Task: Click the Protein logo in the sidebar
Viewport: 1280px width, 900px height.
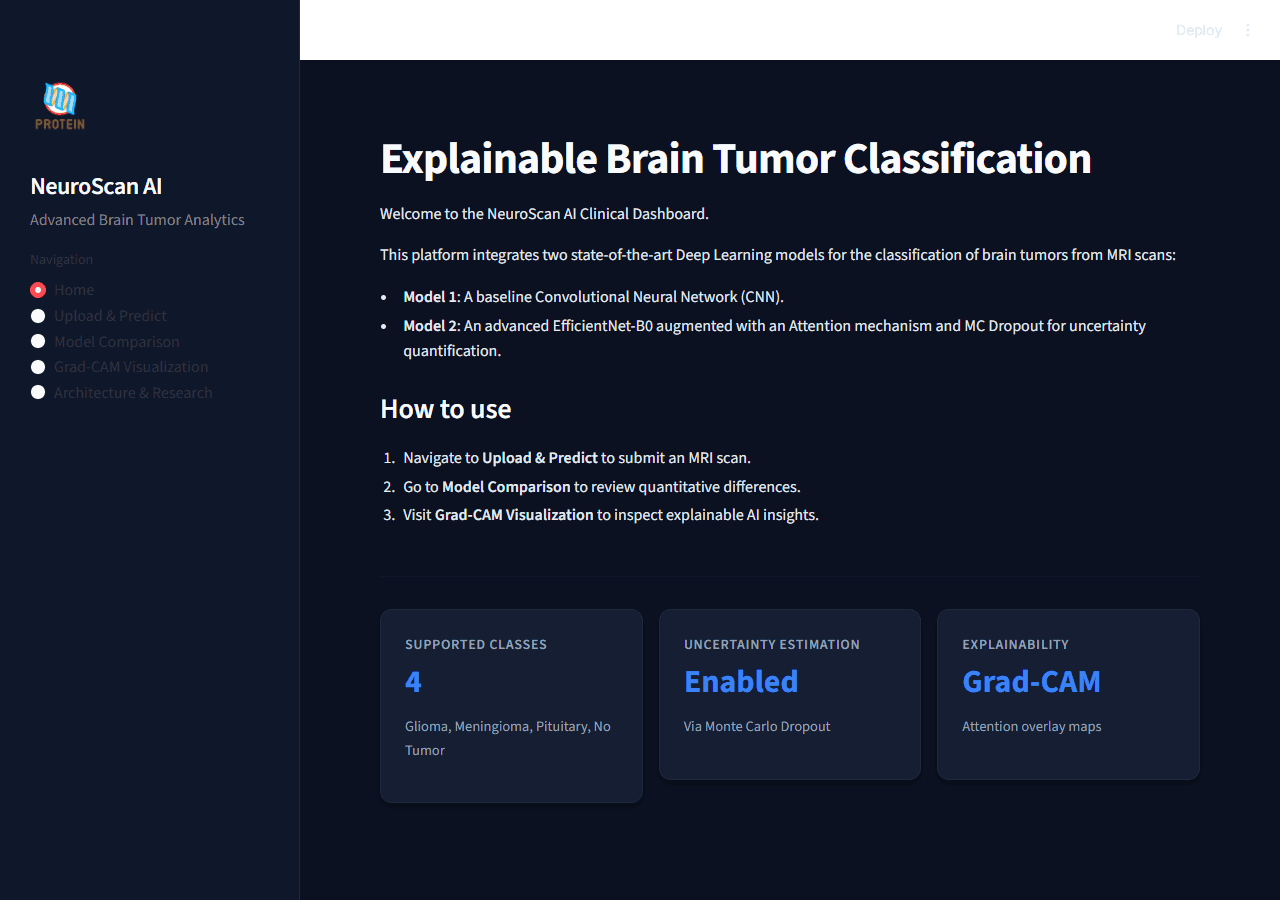Action: pyautogui.click(x=60, y=106)
